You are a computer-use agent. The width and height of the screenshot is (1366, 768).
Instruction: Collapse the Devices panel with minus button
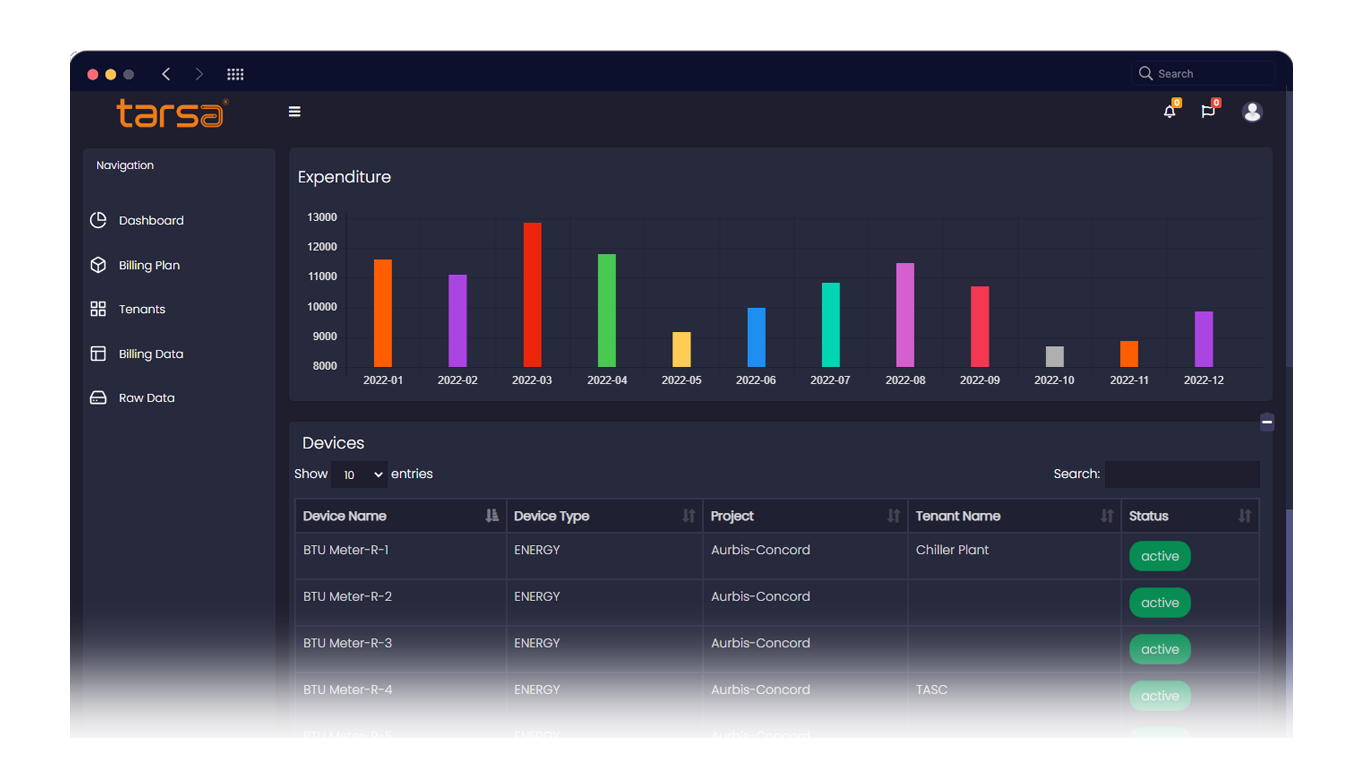(x=1267, y=422)
